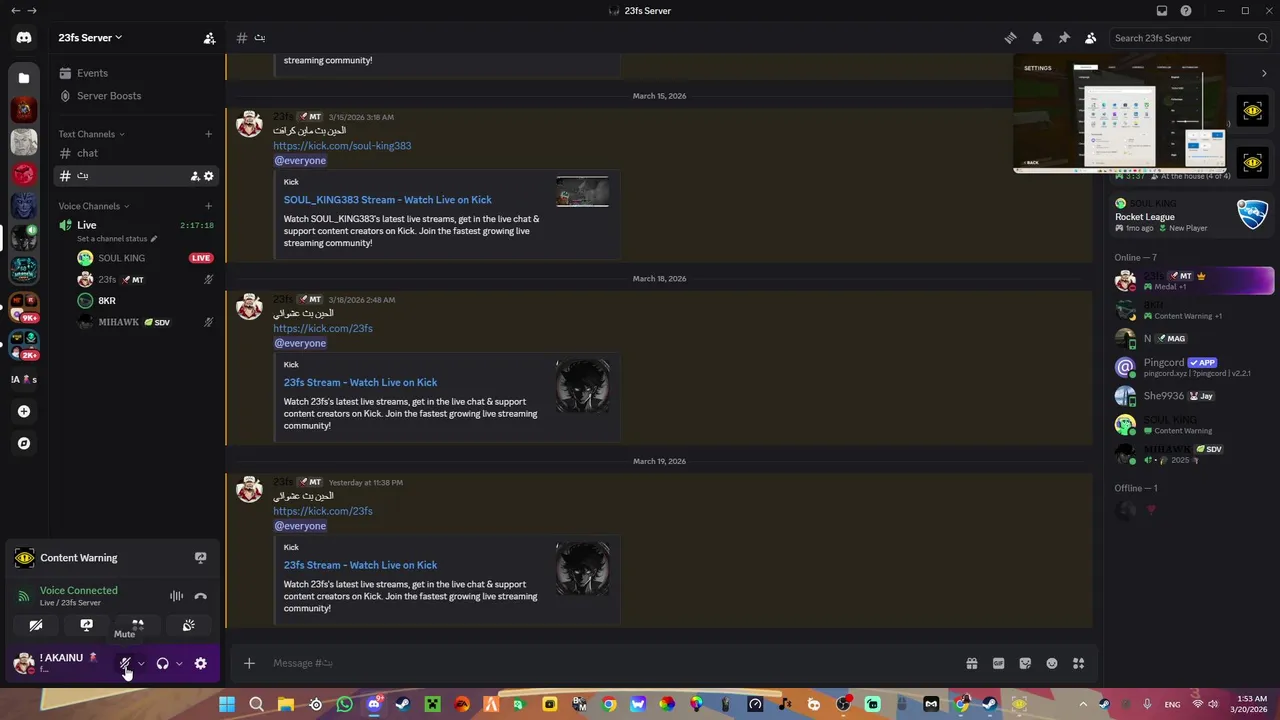Open output device options arrow beside the headphones

click(x=179, y=663)
